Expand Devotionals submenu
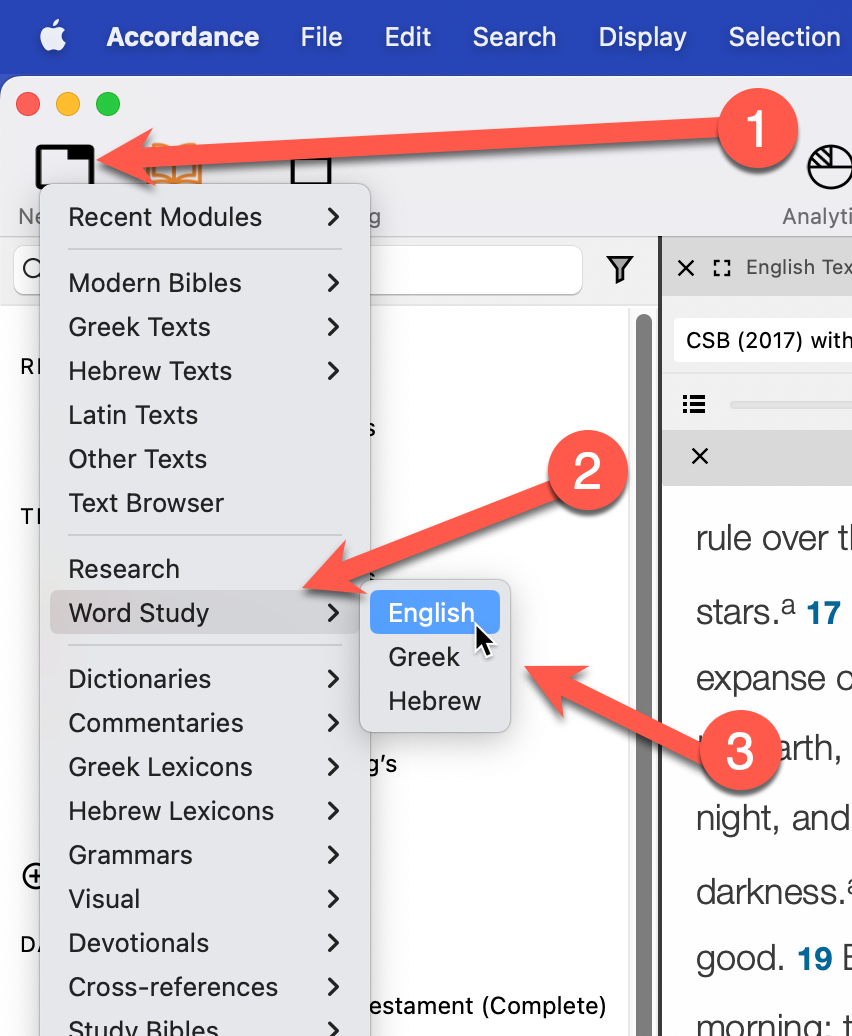This screenshot has height=1036, width=852. click(205, 943)
